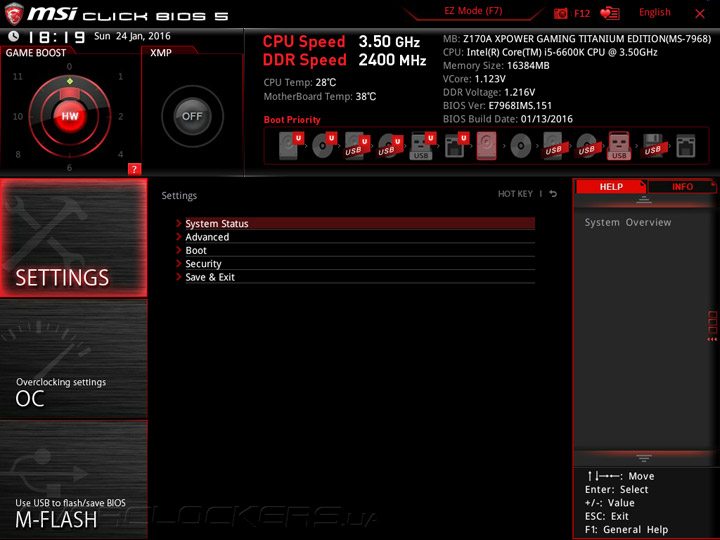720x540 pixels.
Task: Open the System Status entry
Action: (x=360, y=224)
